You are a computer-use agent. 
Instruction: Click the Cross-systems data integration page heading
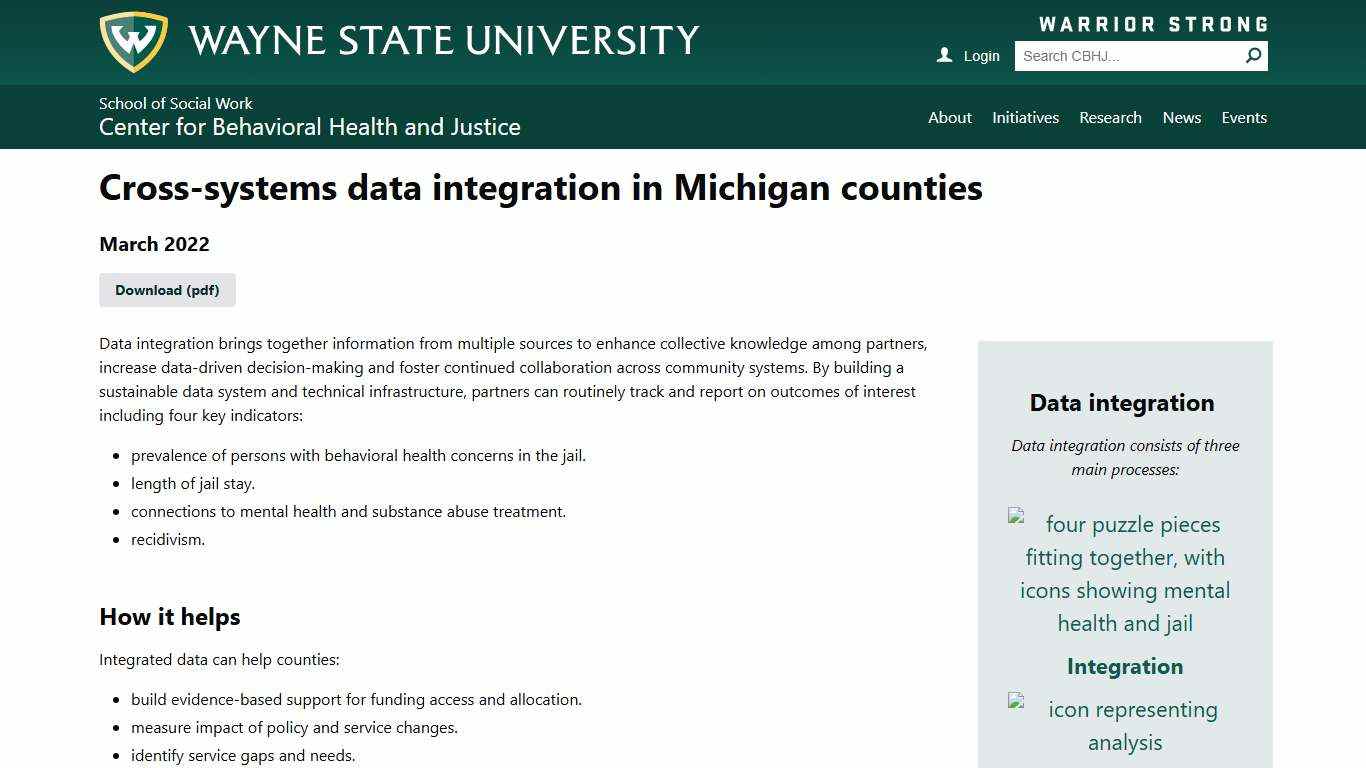point(540,188)
